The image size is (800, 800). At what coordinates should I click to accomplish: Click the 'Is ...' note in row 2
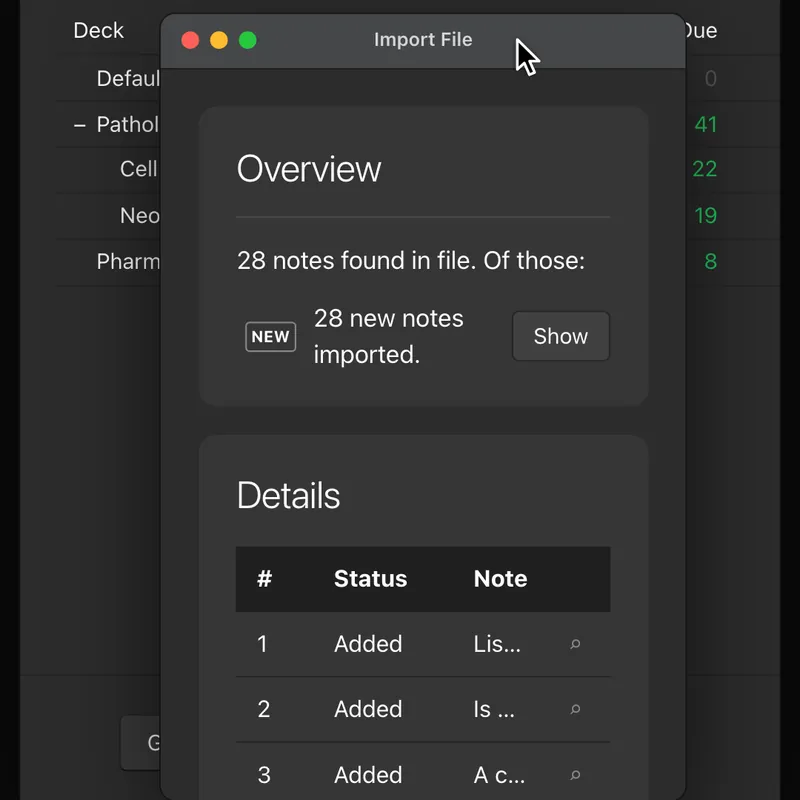[x=494, y=709]
